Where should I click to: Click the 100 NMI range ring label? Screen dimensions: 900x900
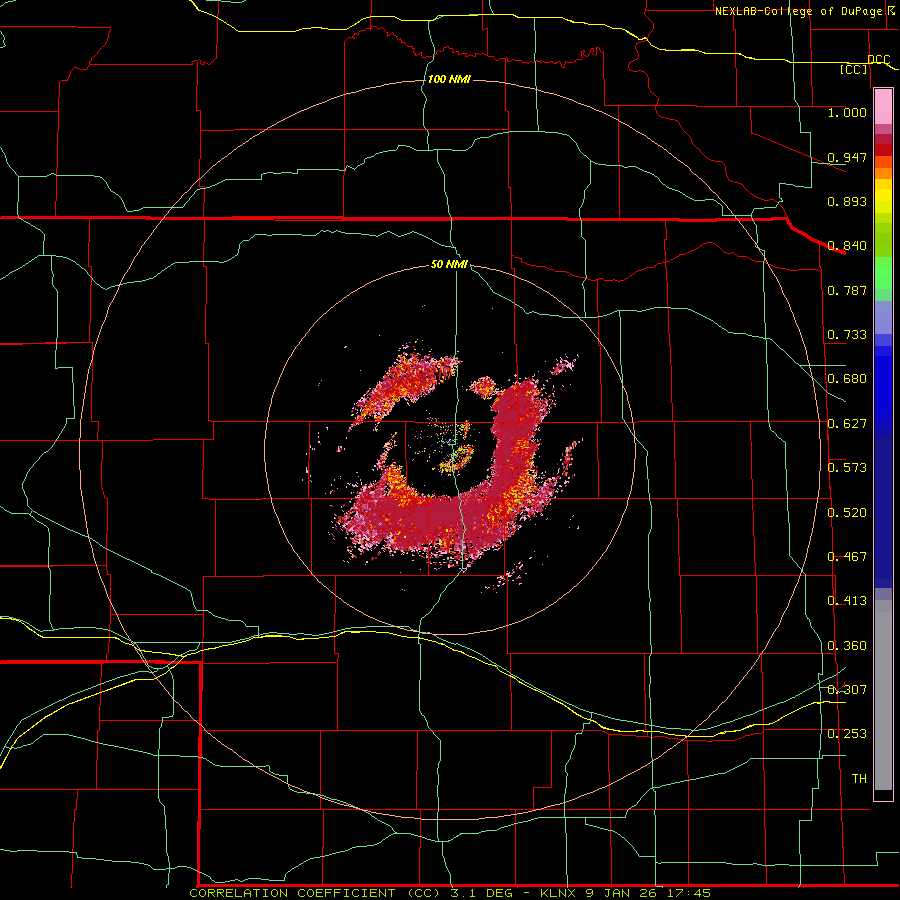click(449, 79)
